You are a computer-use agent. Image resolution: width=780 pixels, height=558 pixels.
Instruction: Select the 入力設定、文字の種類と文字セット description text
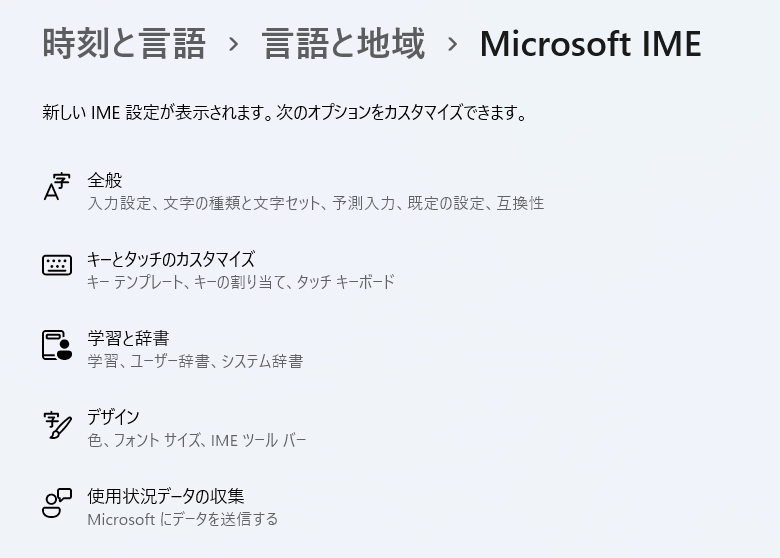point(204,203)
